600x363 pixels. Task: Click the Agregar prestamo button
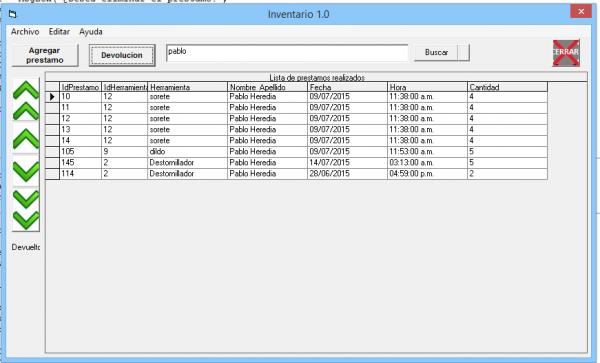[45, 55]
